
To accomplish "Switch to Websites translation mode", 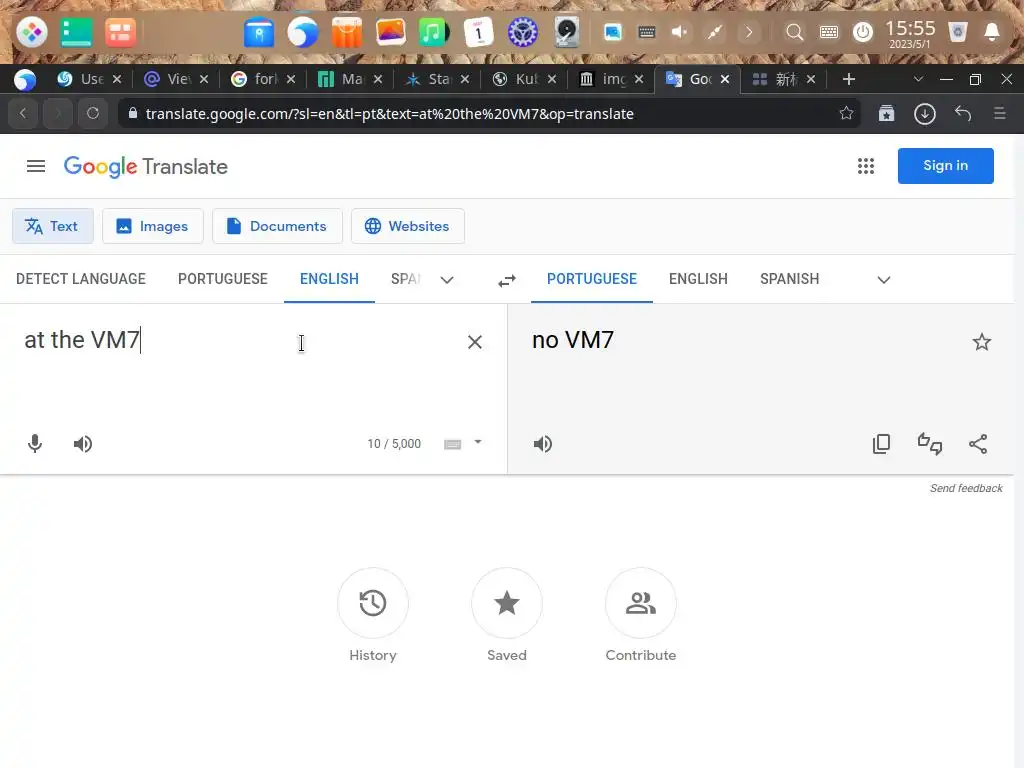I will 408,226.
